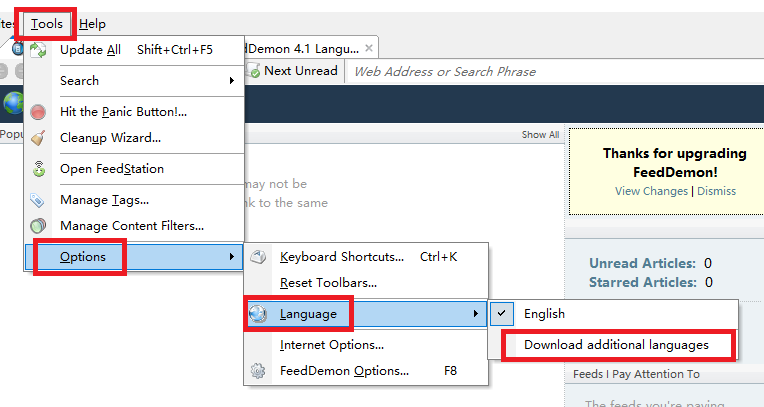This screenshot has height=407, width=764.
Task: Expand the Search submenu
Action: point(80,80)
